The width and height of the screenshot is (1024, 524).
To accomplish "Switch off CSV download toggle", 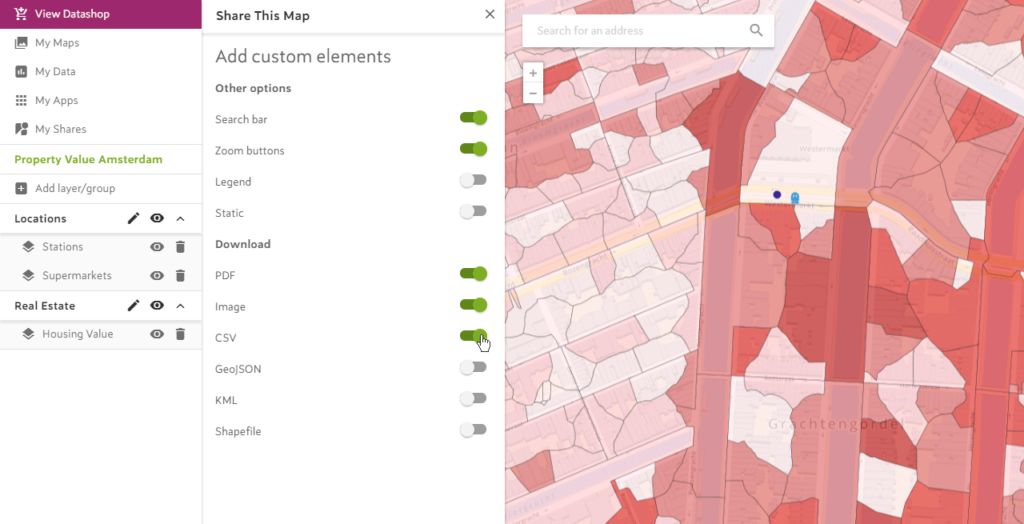I will [473, 336].
